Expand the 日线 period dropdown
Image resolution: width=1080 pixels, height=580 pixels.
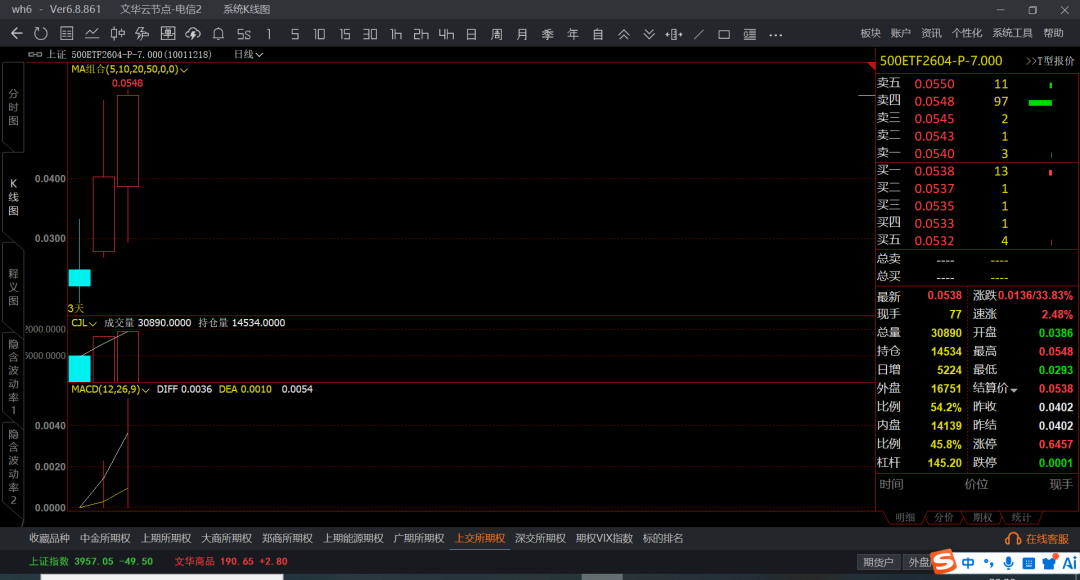[249, 54]
